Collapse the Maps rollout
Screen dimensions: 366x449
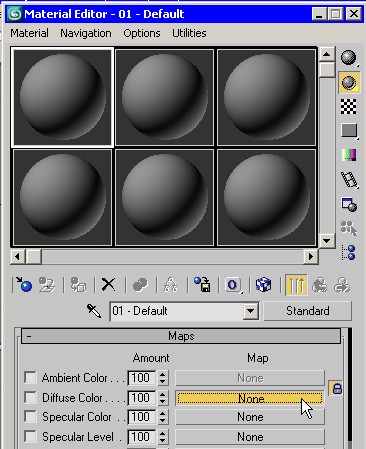[x=181, y=336]
